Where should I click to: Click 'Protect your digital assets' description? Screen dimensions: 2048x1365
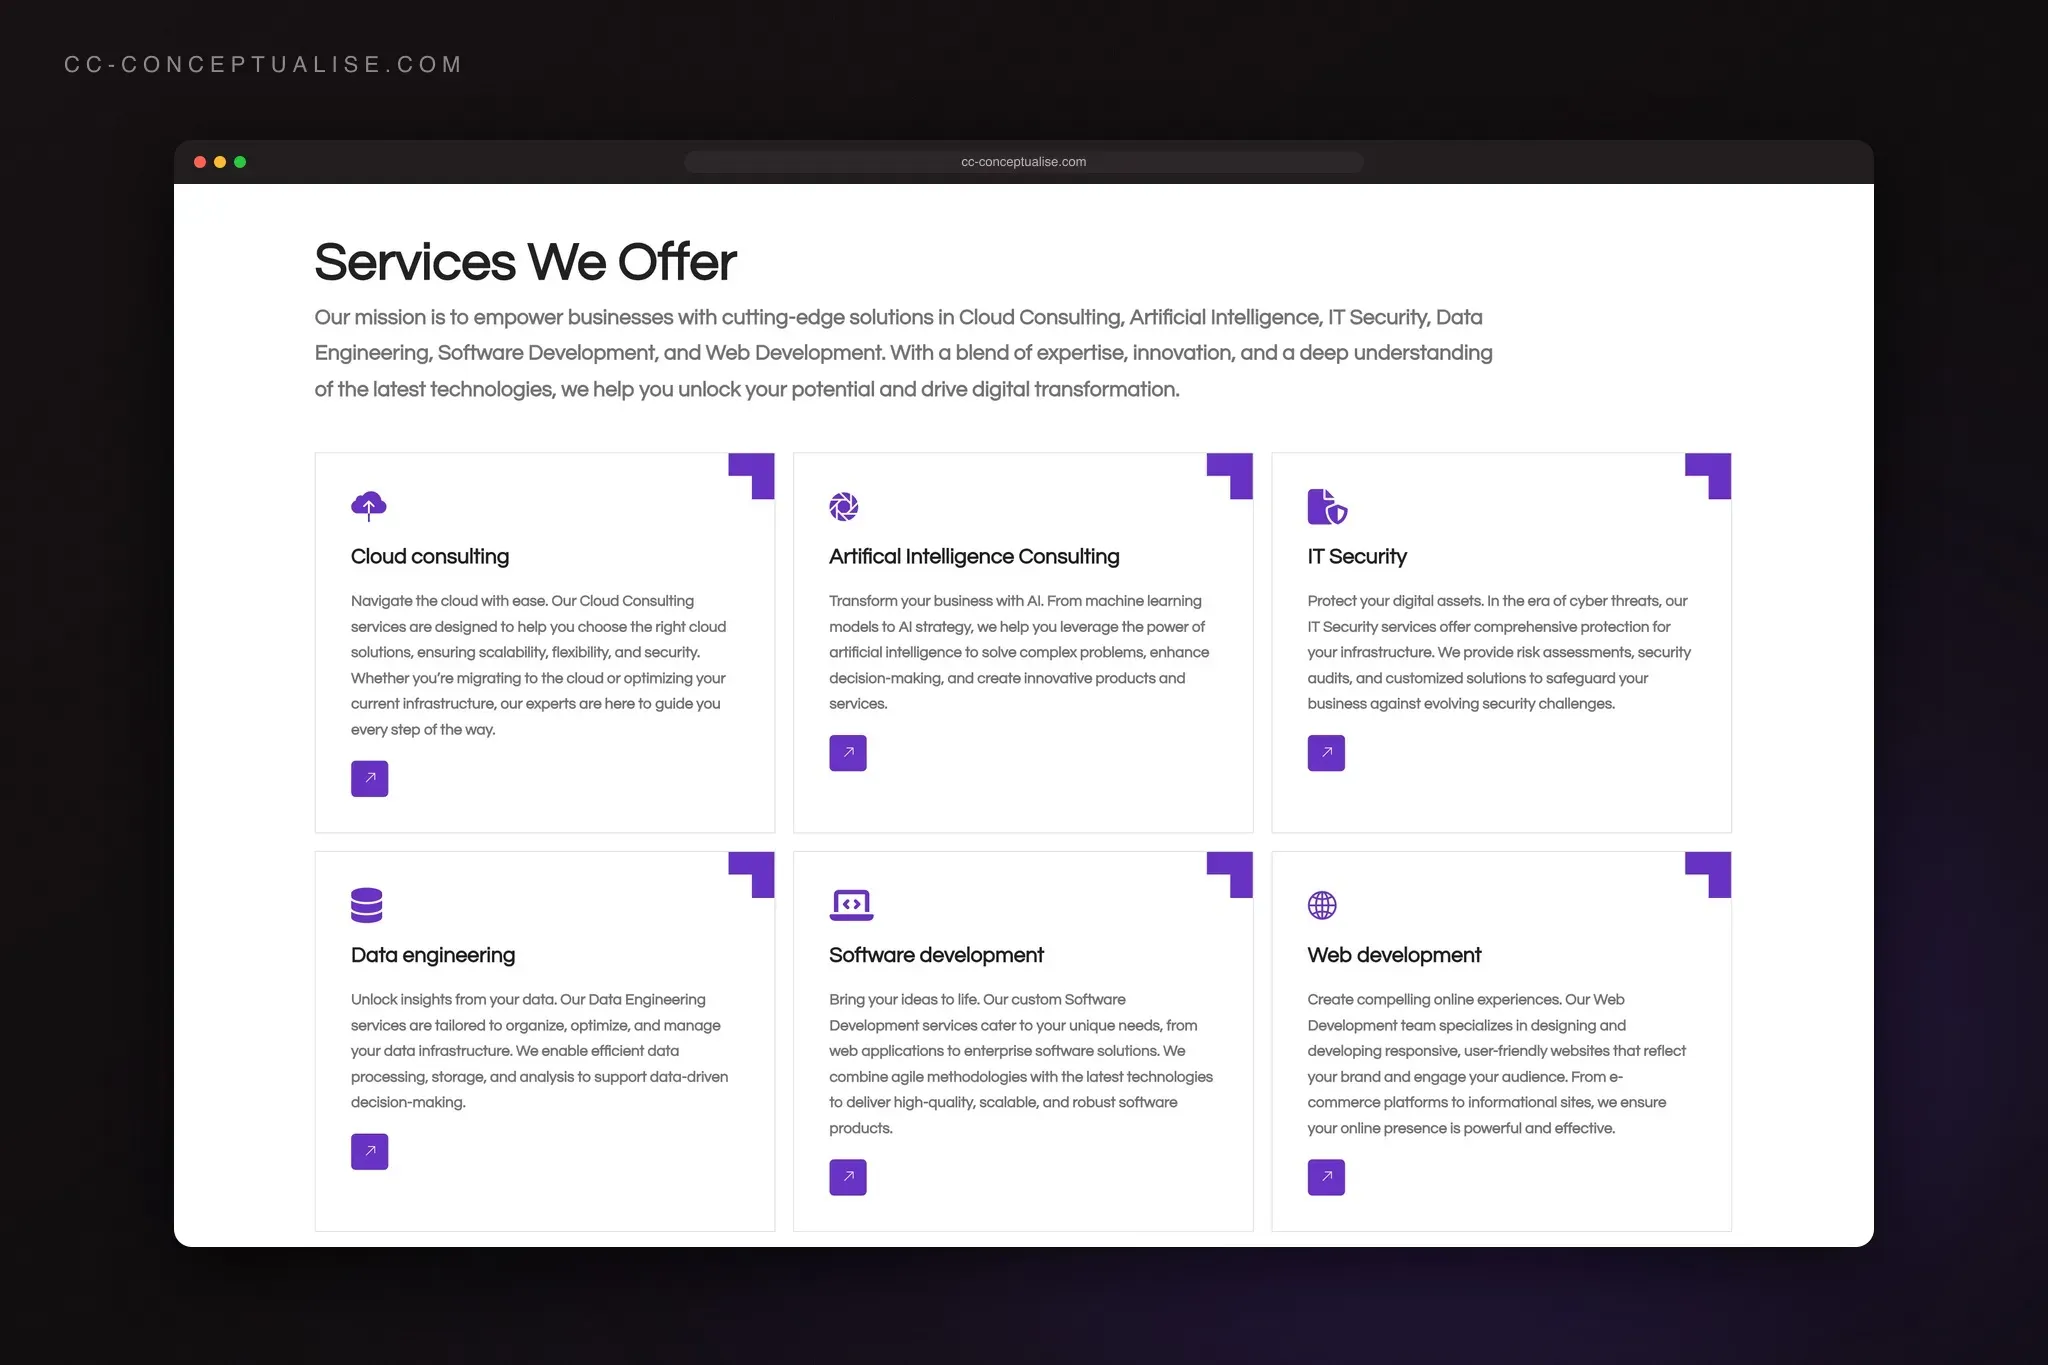[1499, 652]
